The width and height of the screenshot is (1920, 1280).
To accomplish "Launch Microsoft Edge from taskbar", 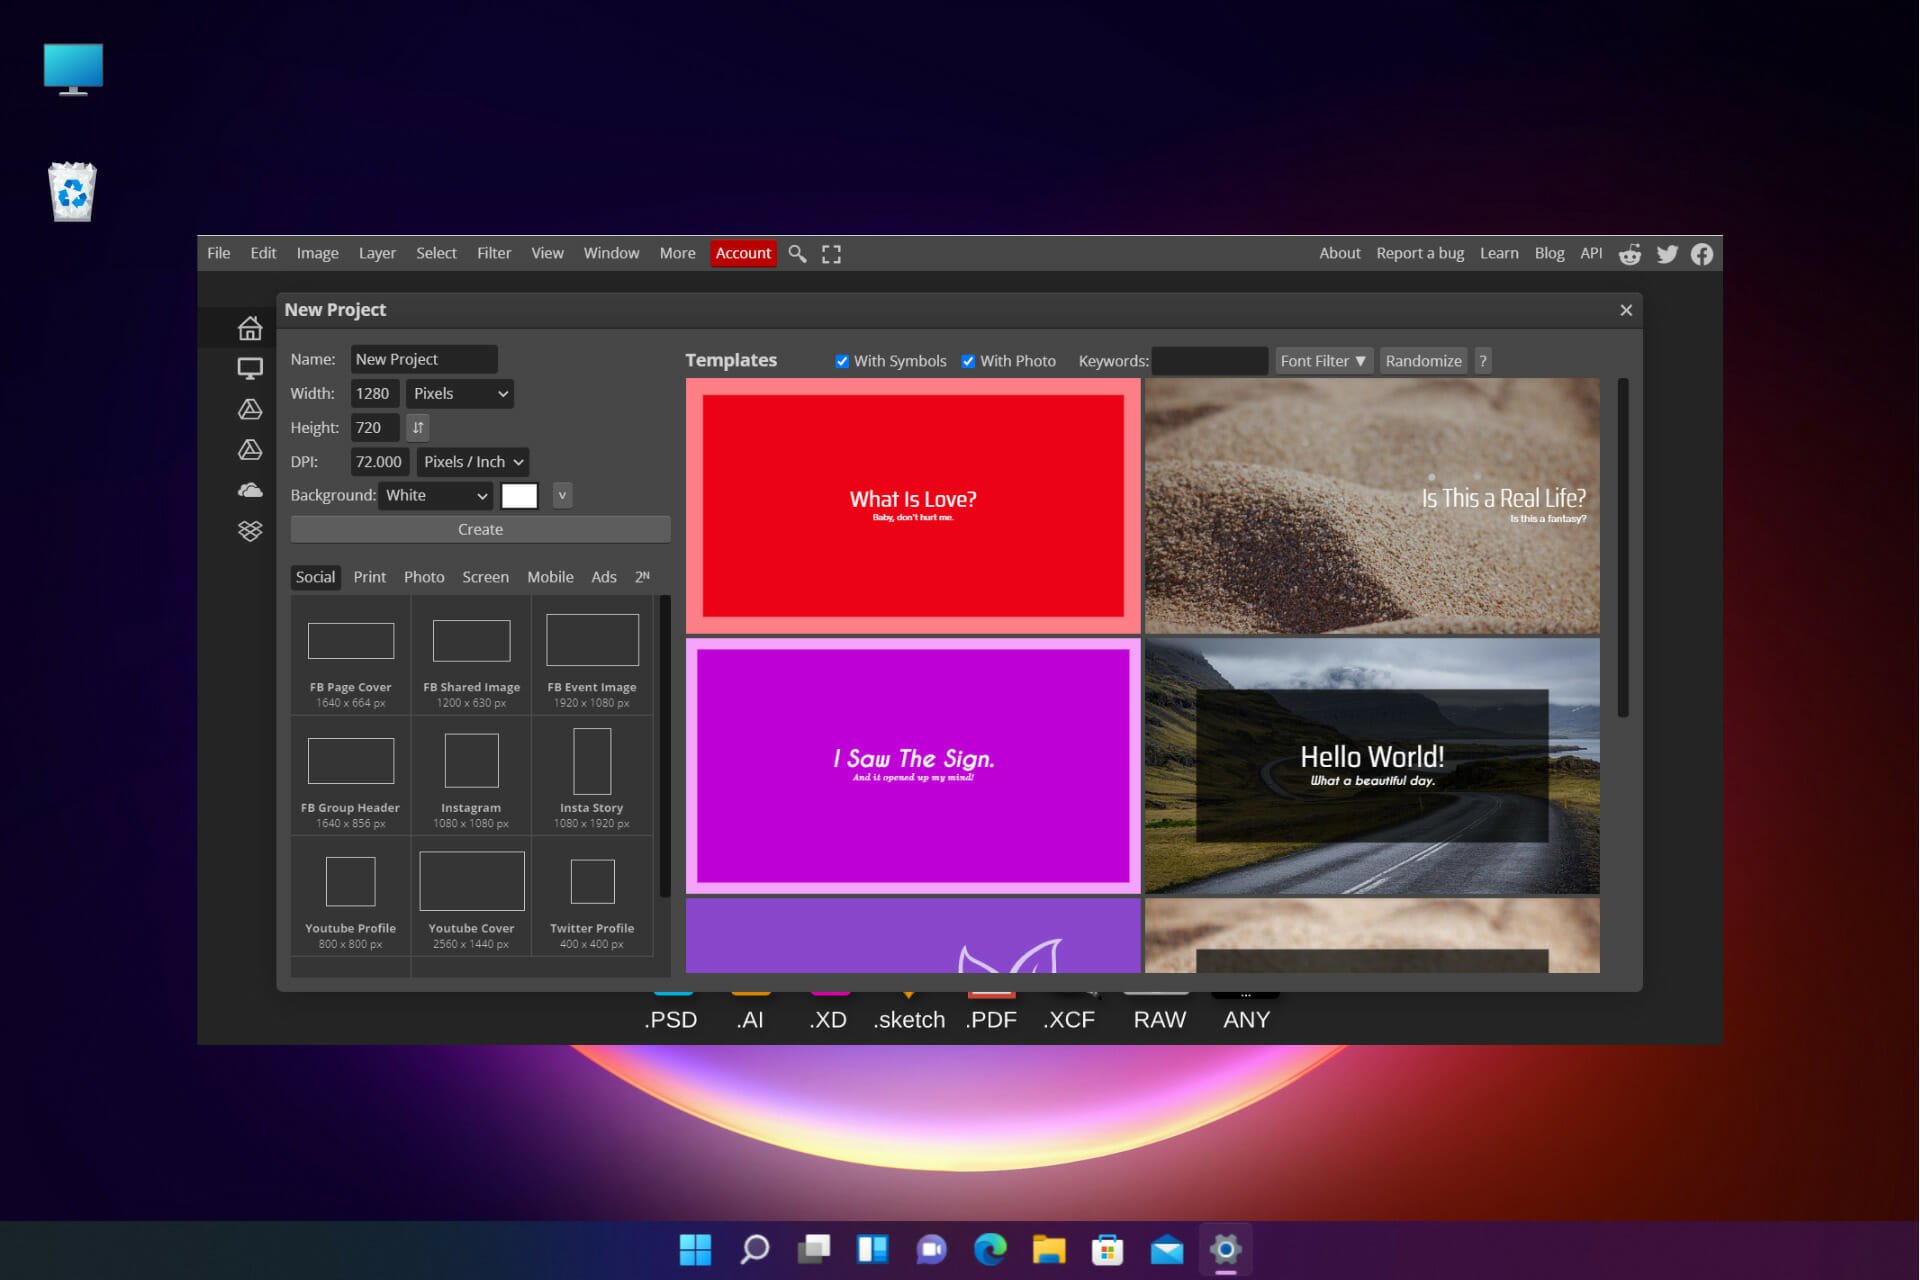I will click(x=990, y=1249).
